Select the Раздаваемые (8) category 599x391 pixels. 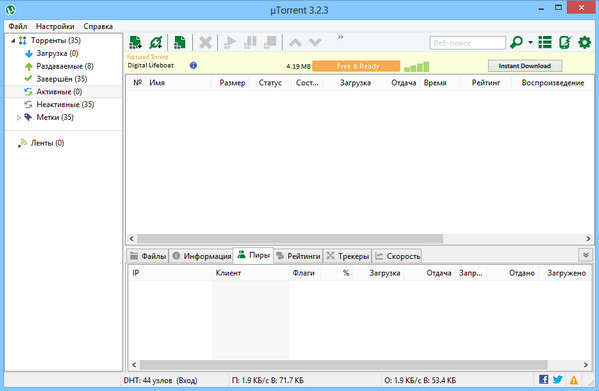tap(65, 66)
